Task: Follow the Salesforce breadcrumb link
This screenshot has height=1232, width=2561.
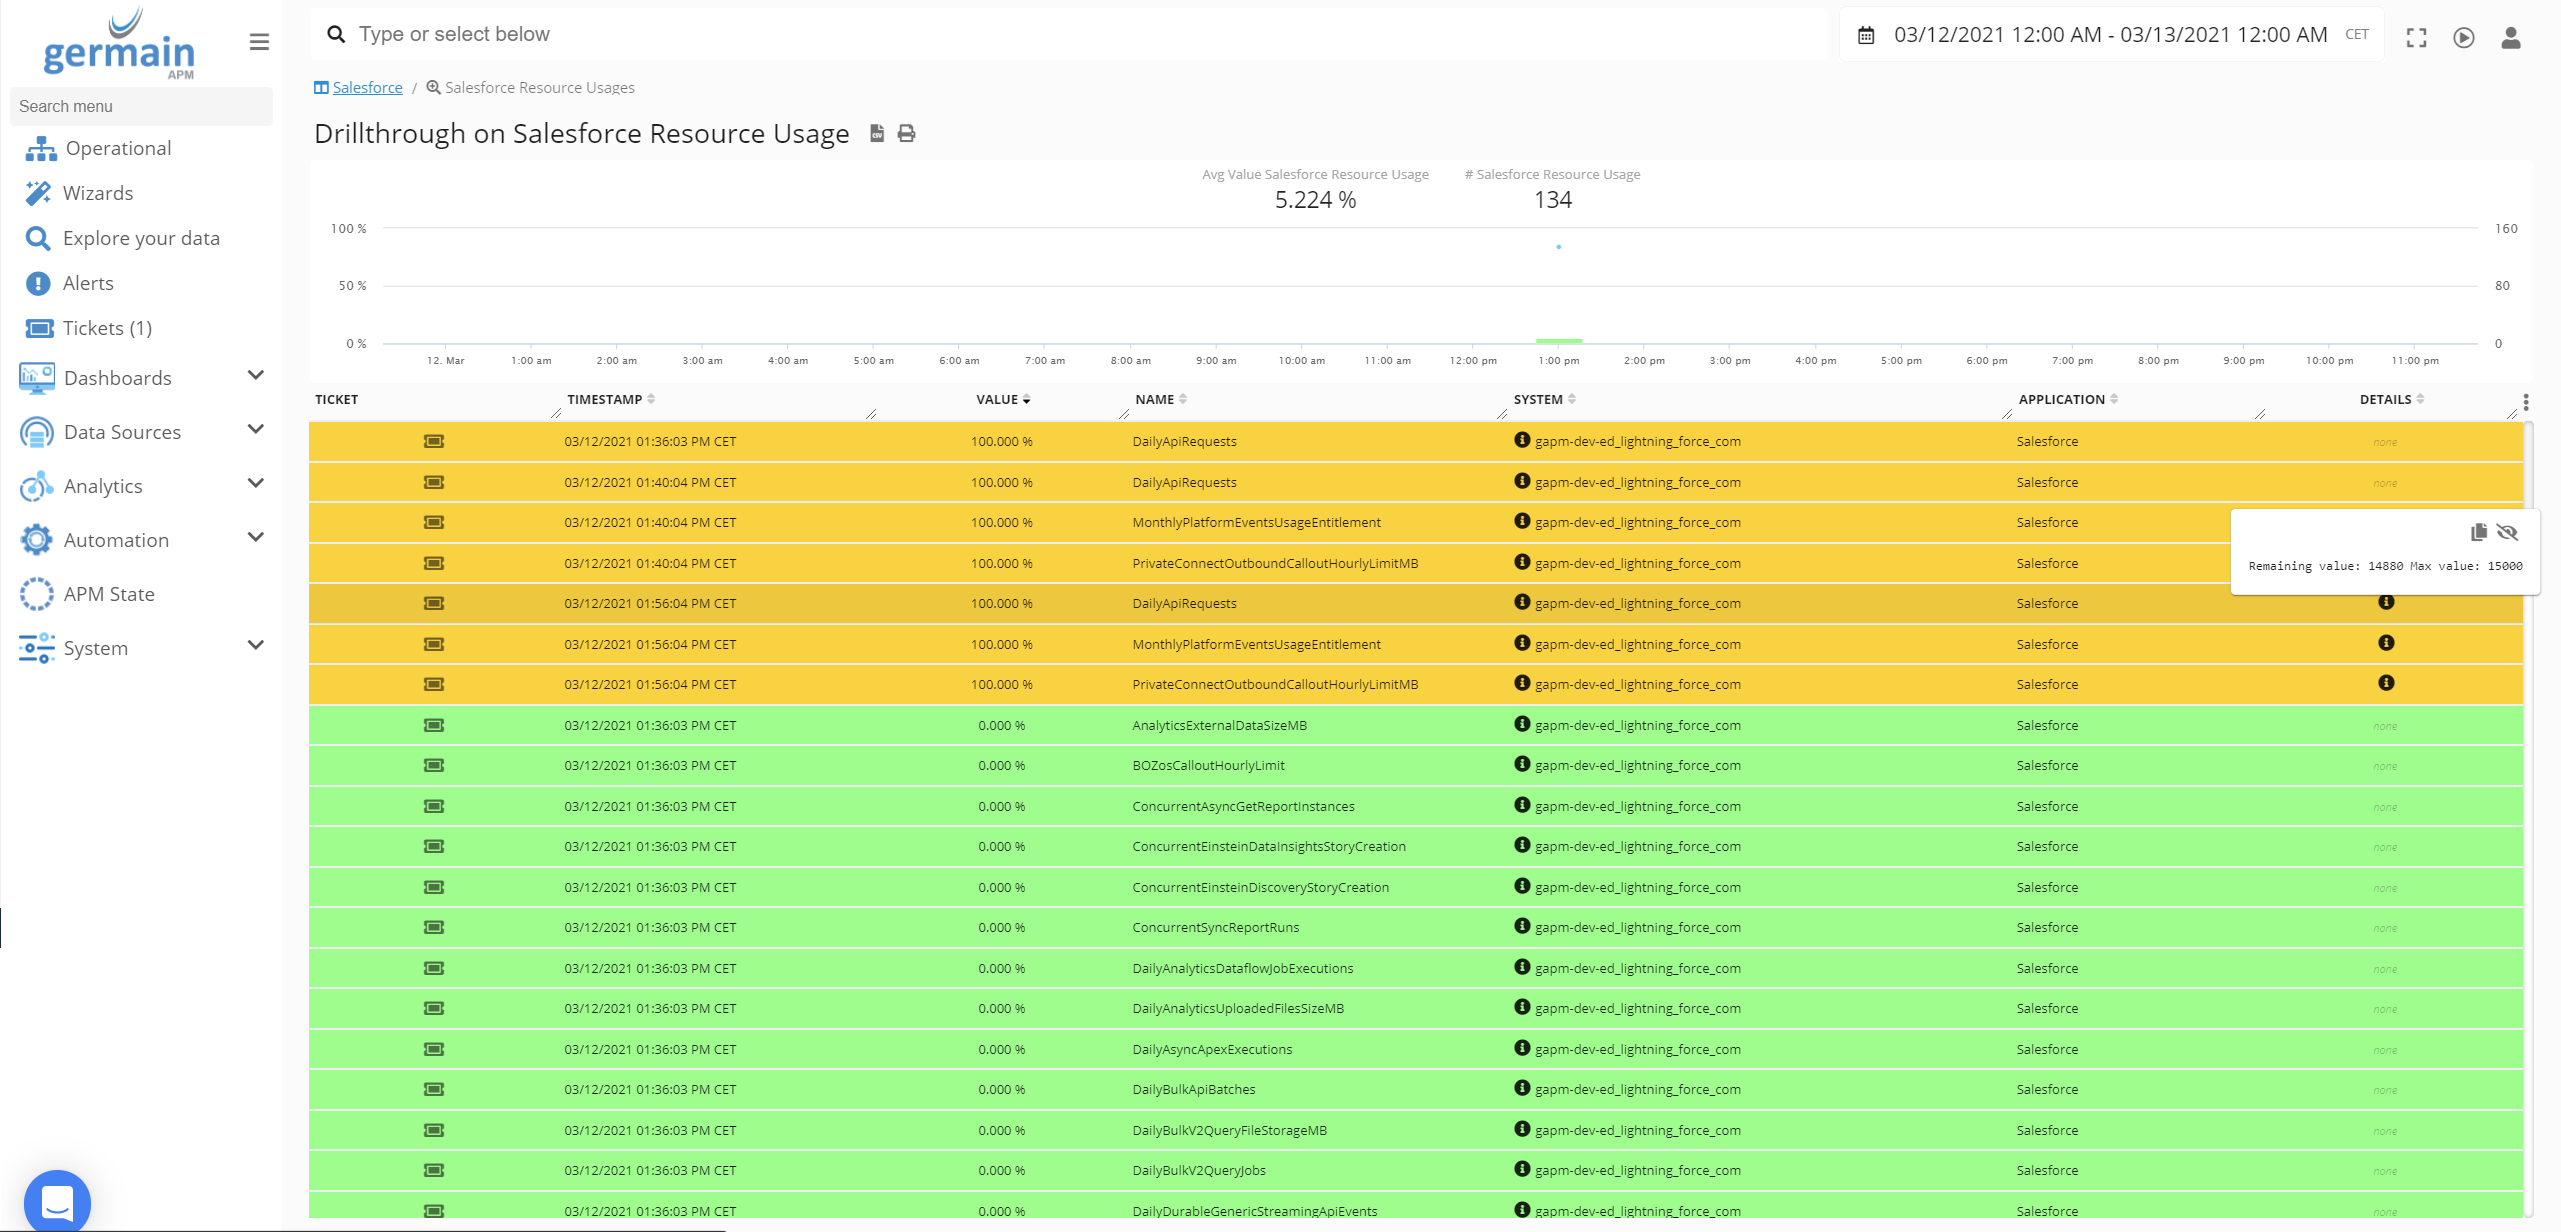Action: [x=367, y=88]
